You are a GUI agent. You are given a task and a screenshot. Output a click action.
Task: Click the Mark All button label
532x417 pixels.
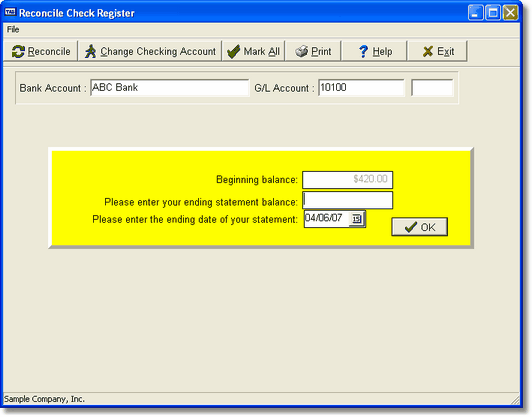pyautogui.click(x=262, y=52)
